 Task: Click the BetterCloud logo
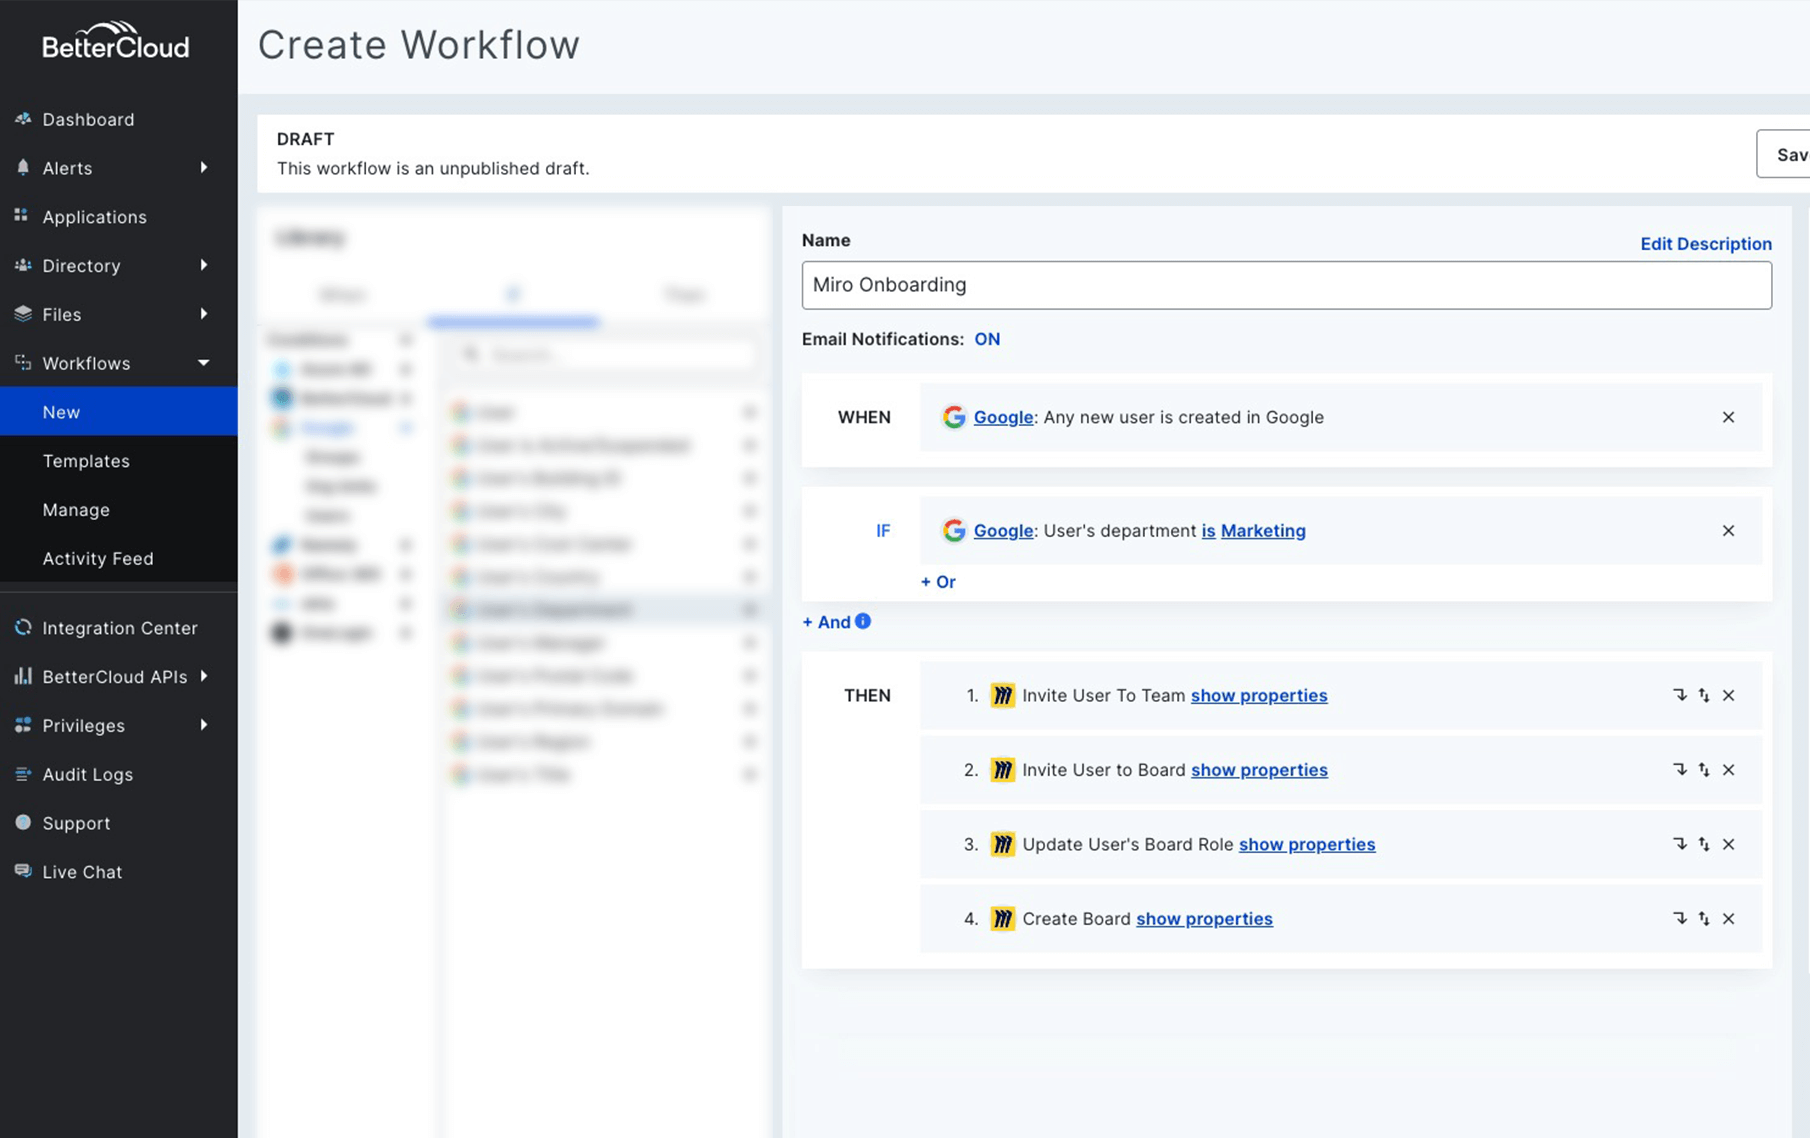[x=115, y=41]
